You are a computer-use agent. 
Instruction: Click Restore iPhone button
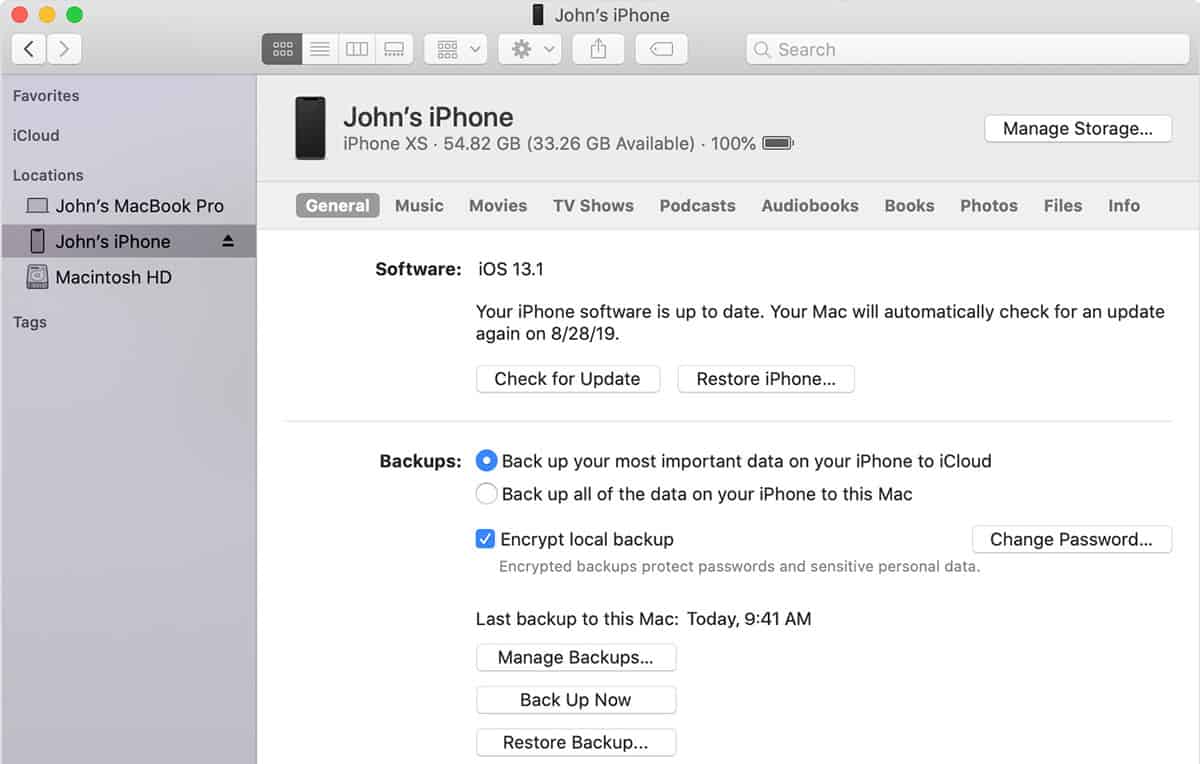(766, 379)
